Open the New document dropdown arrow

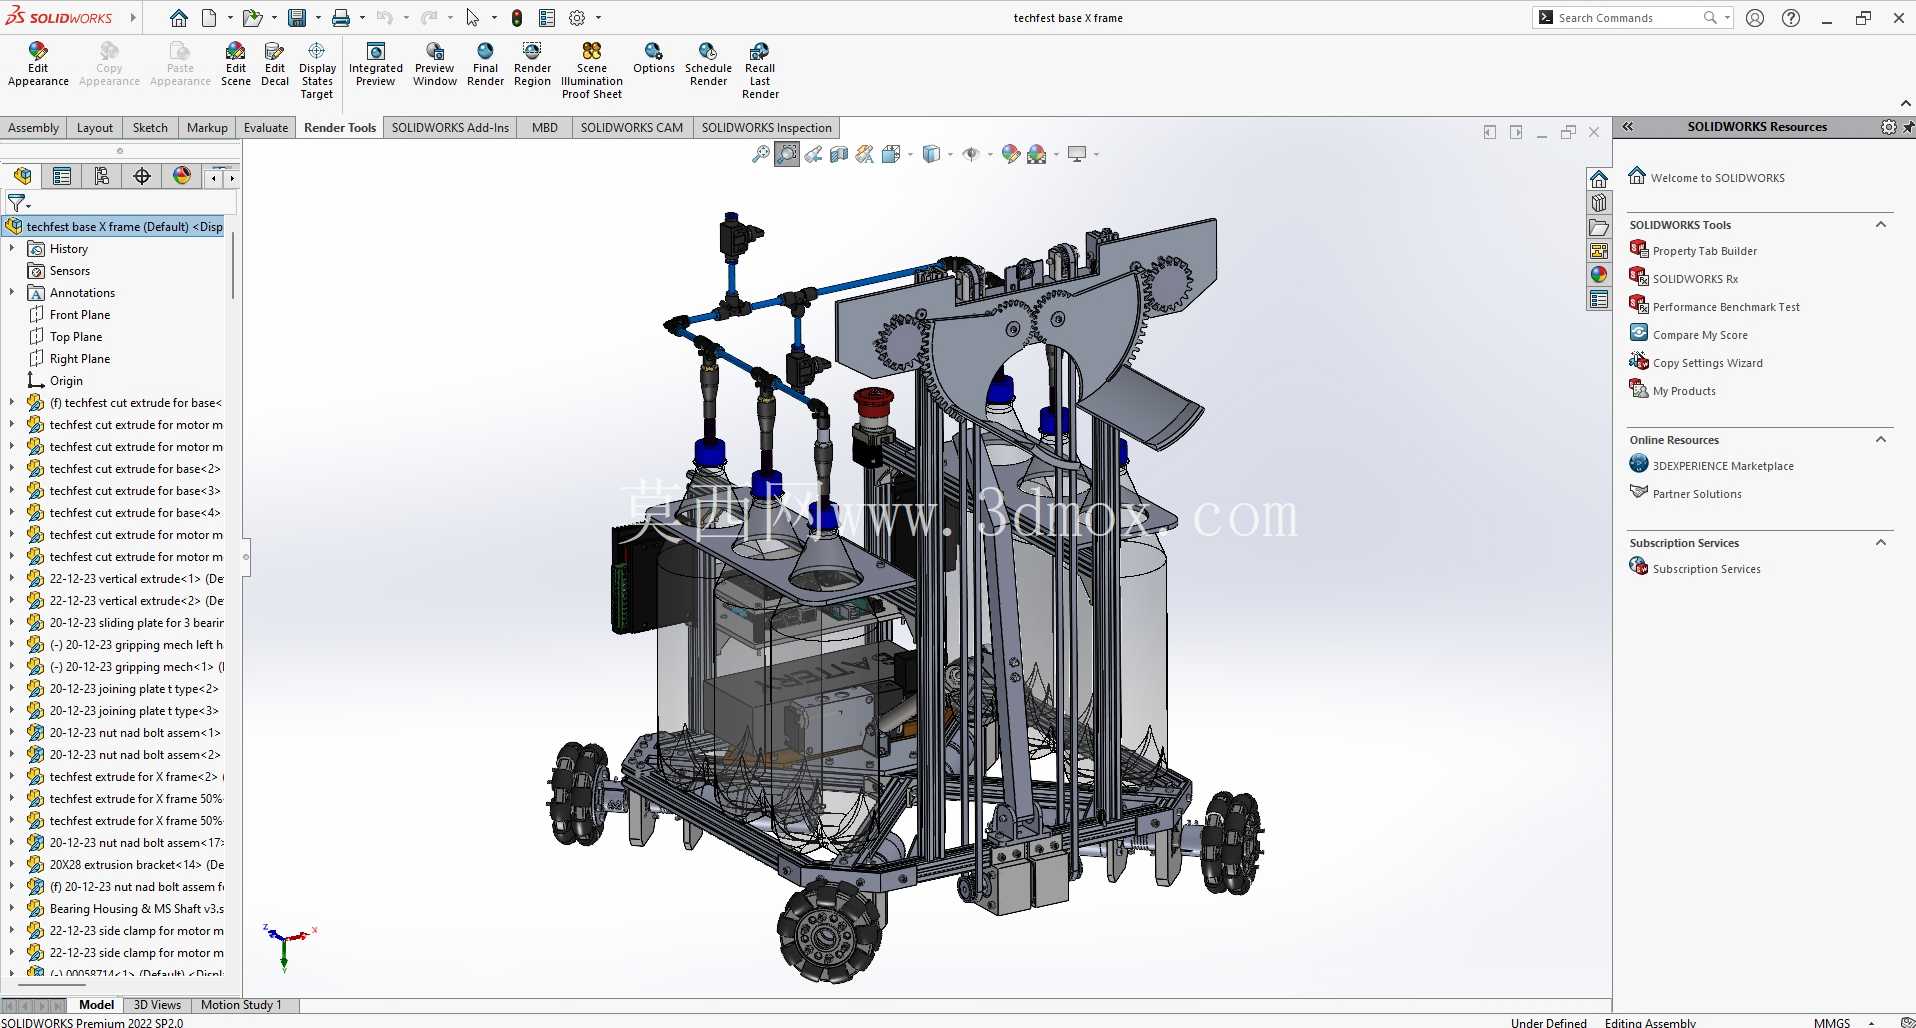pos(230,18)
